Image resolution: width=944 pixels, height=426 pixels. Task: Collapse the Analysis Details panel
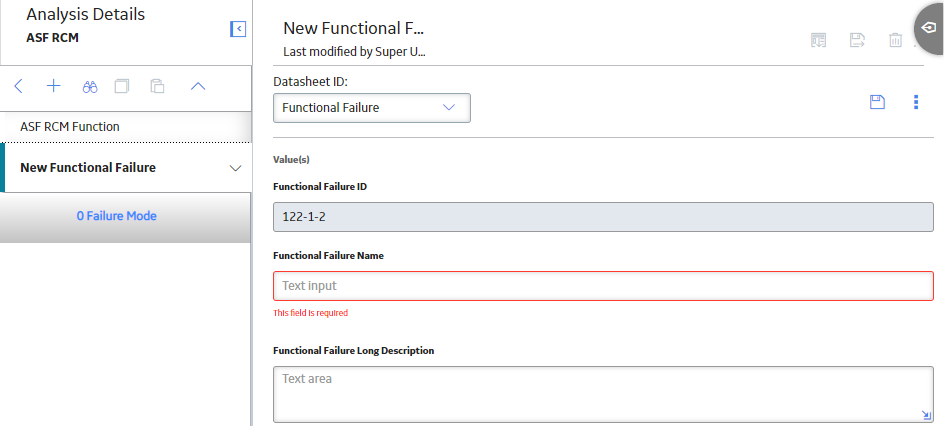pos(238,29)
